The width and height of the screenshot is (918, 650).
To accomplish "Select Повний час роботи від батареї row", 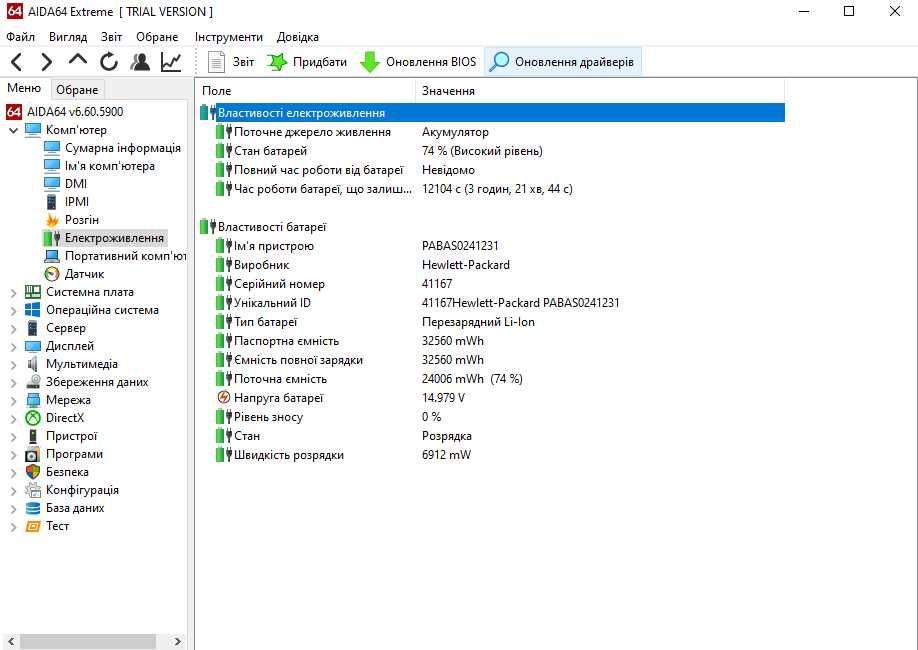I will (x=492, y=170).
